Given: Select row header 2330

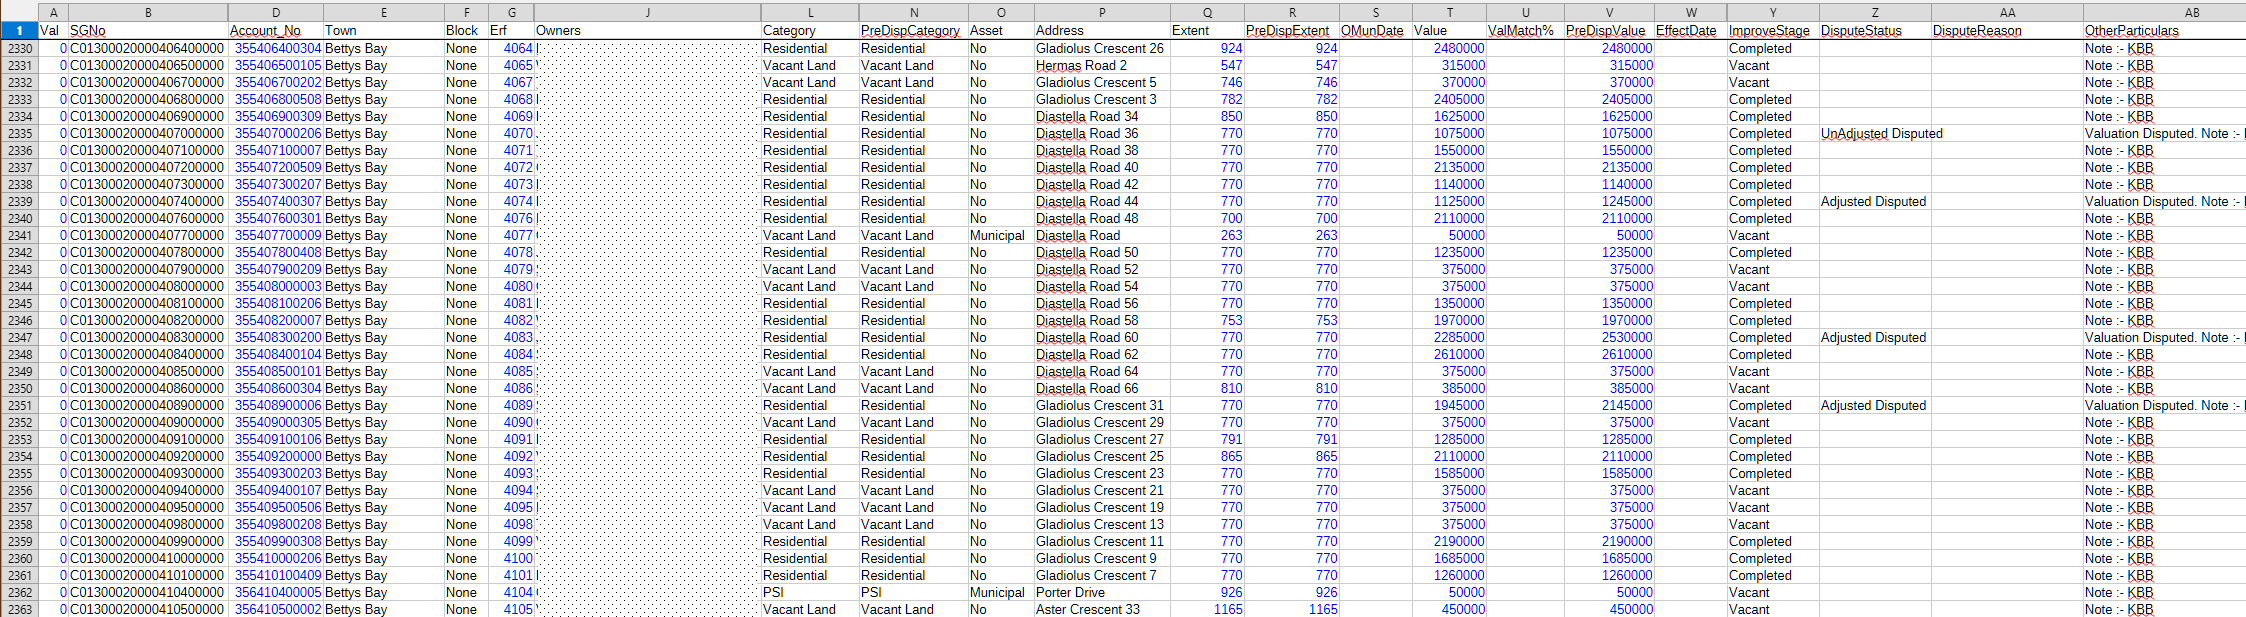Looking at the screenshot, I should pyautogui.click(x=19, y=48).
